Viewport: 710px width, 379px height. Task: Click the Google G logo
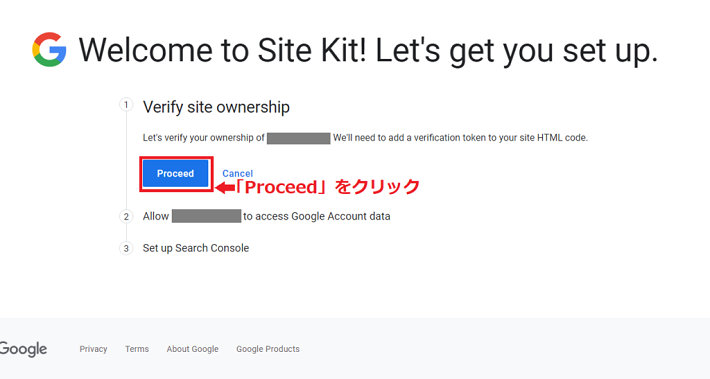pyautogui.click(x=49, y=49)
